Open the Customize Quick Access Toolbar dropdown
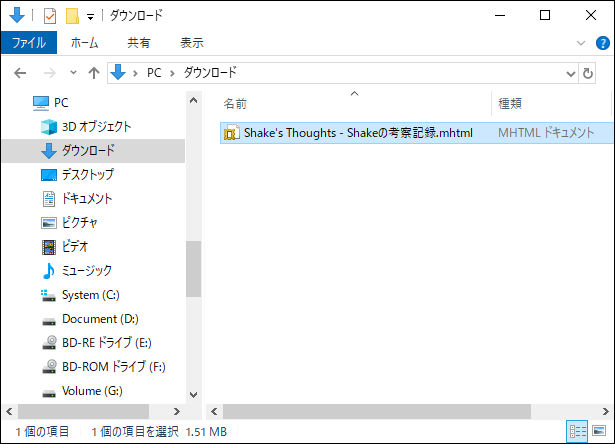The height and width of the screenshot is (444, 615). tap(91, 17)
